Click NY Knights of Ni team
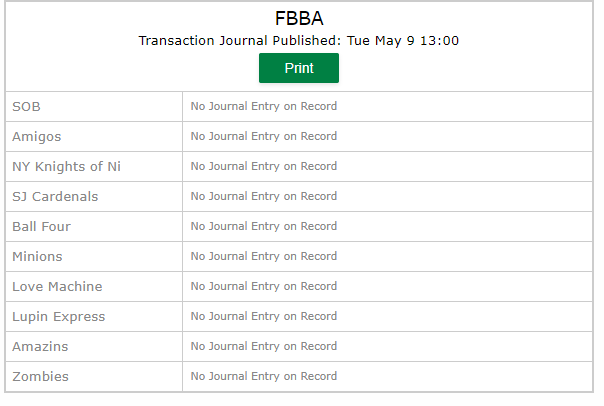The height and width of the screenshot is (406, 604). coord(66,167)
